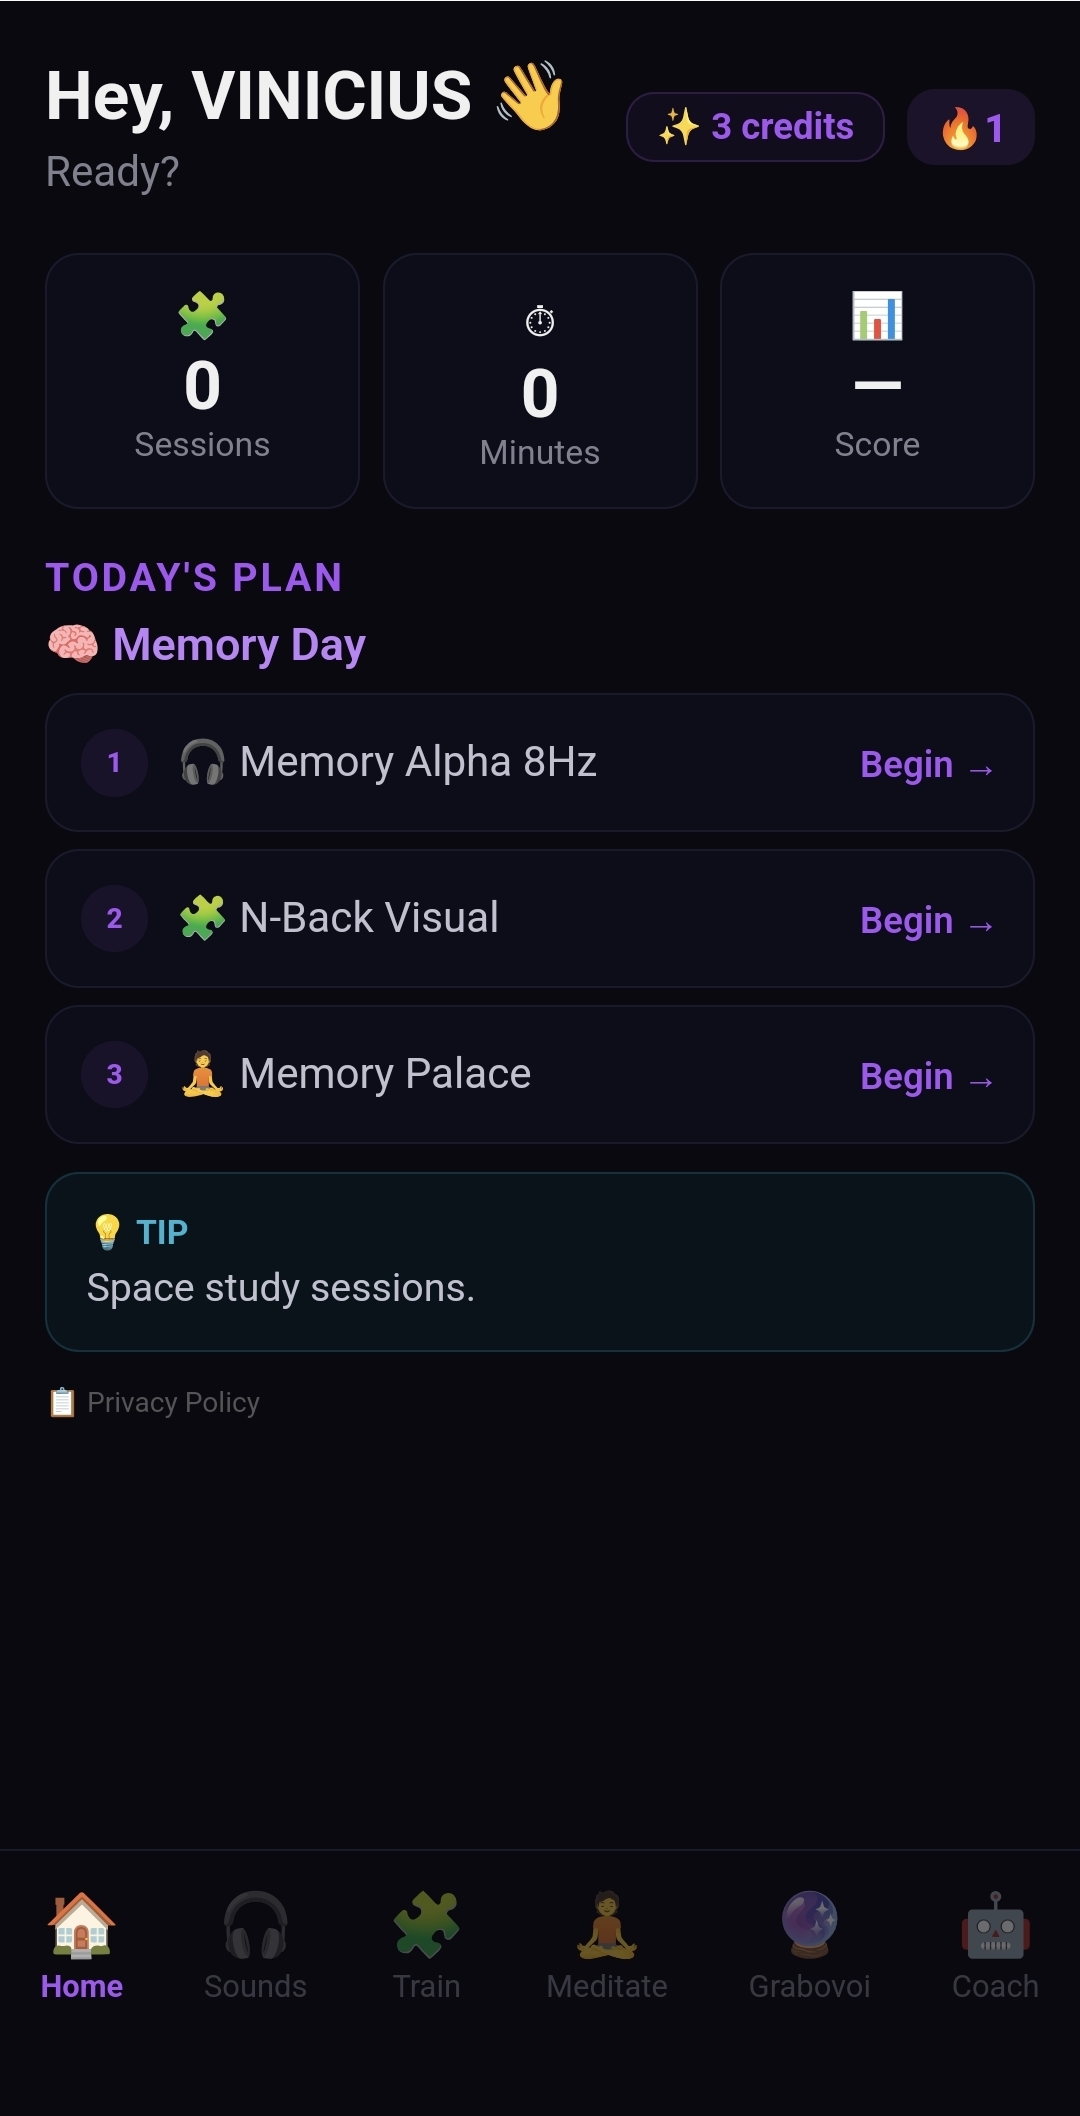The image size is (1080, 2116).
Task: Click the lightbulb icon in the Tip box
Action: pyautogui.click(x=106, y=1230)
